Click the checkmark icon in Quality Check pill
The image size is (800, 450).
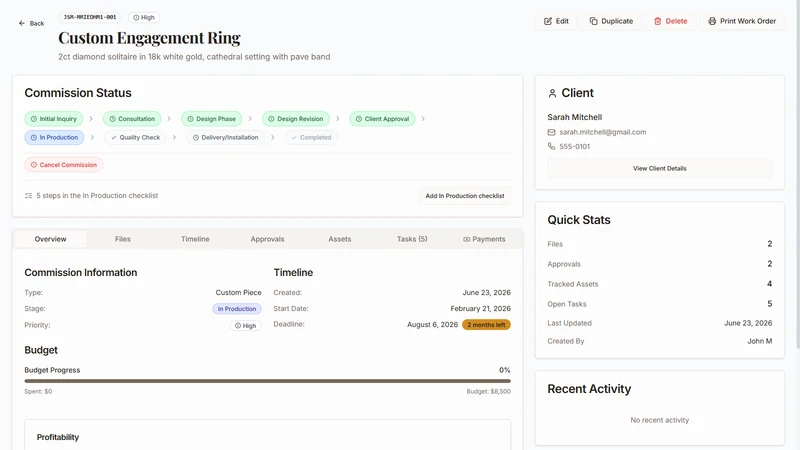(114, 137)
